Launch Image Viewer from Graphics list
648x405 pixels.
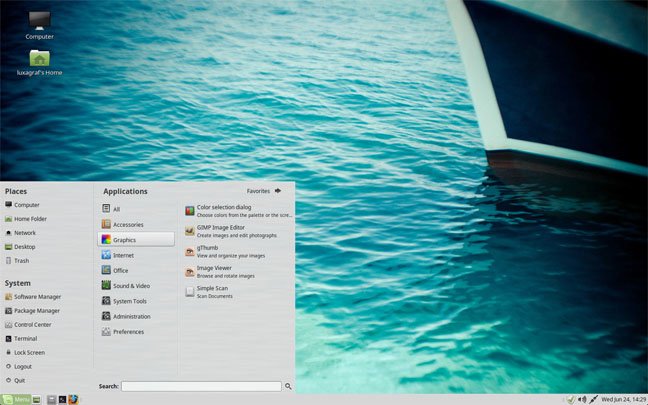[235, 271]
